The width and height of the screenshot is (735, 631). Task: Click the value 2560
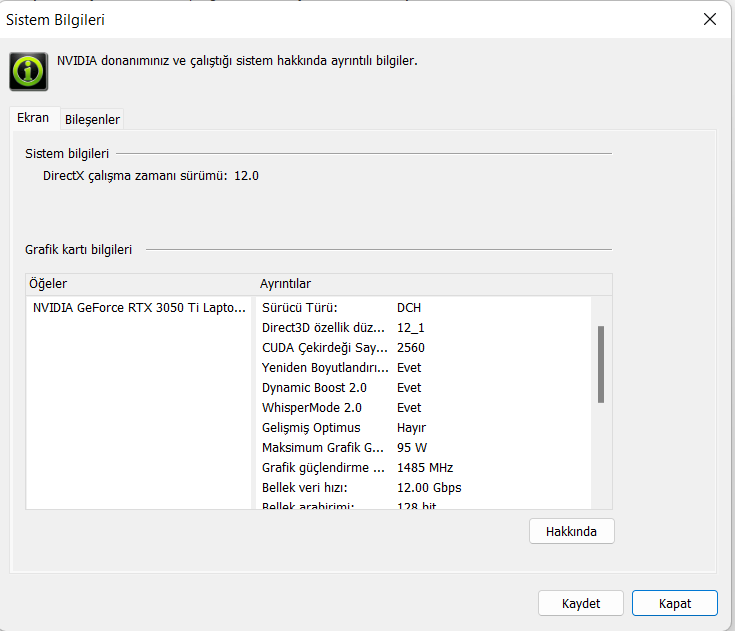[411, 348]
